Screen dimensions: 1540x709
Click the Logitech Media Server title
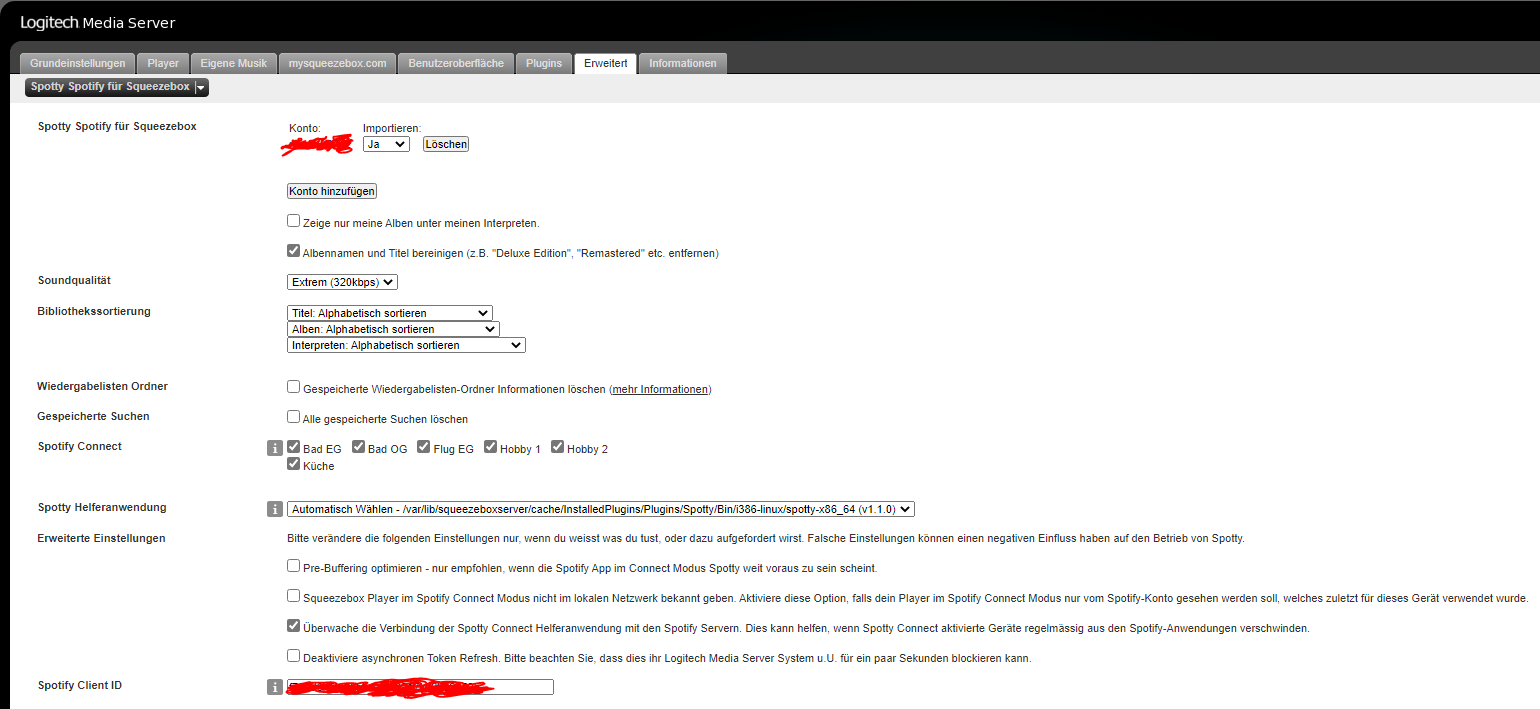(97, 22)
